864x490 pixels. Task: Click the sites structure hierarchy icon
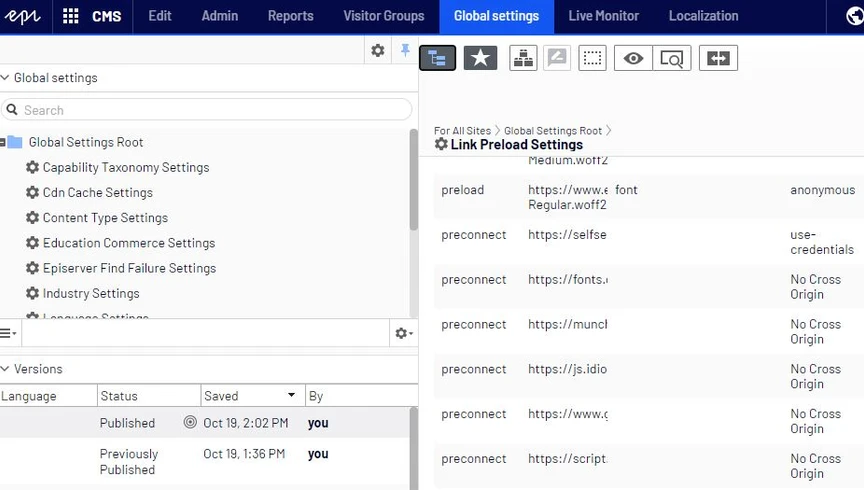point(523,58)
